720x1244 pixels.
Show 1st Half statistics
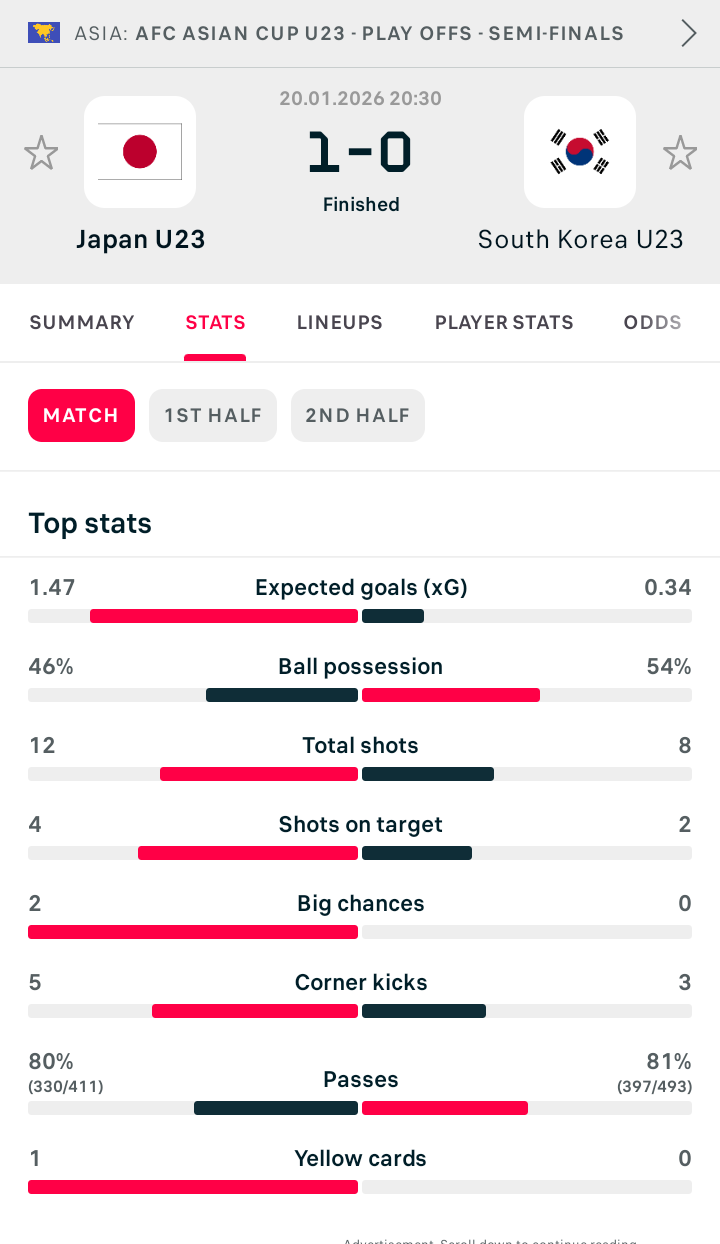coord(213,415)
